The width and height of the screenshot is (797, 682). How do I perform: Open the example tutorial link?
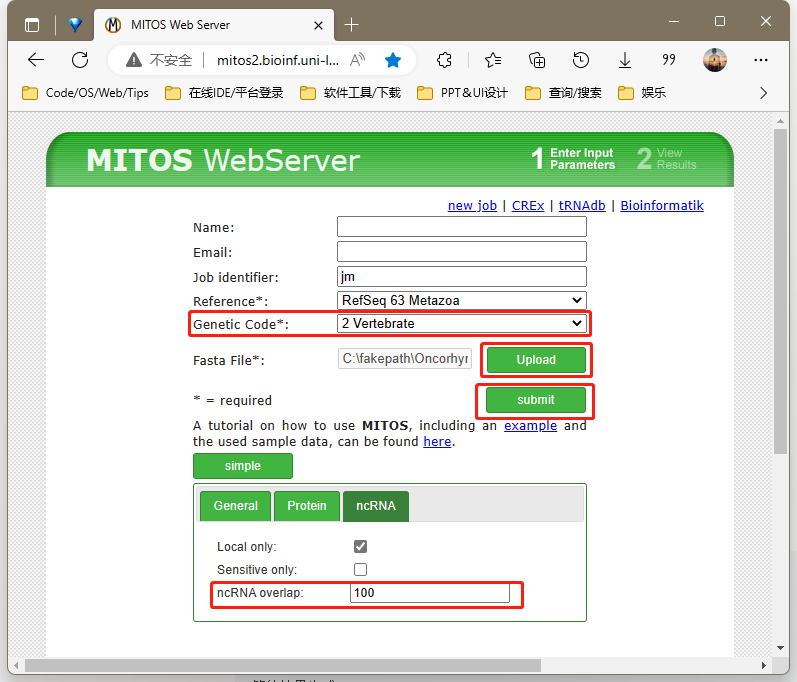tap(530, 425)
